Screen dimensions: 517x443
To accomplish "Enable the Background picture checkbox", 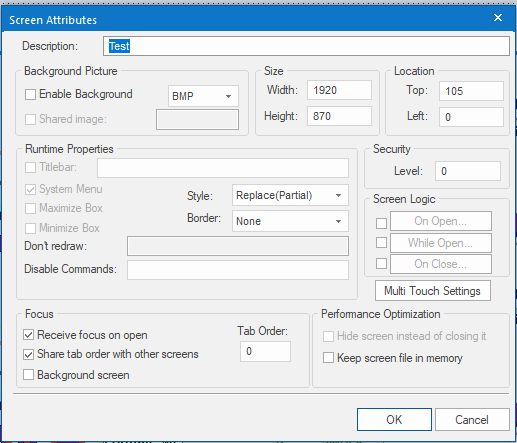I will click(30, 94).
